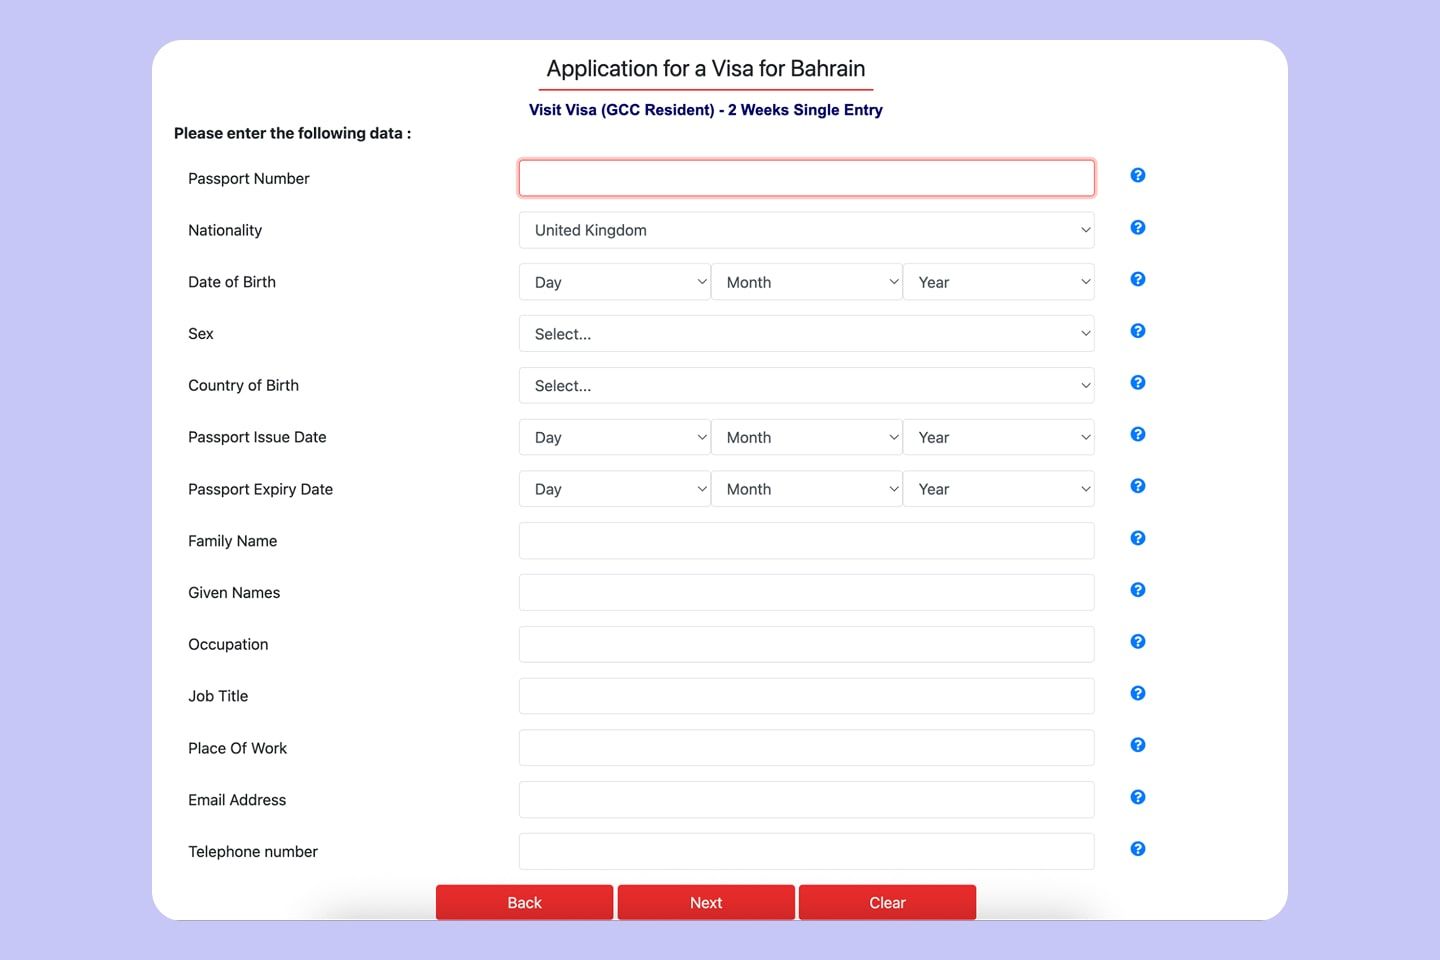1440x960 pixels.
Task: Focus the Passport Number input field
Action: point(806,178)
